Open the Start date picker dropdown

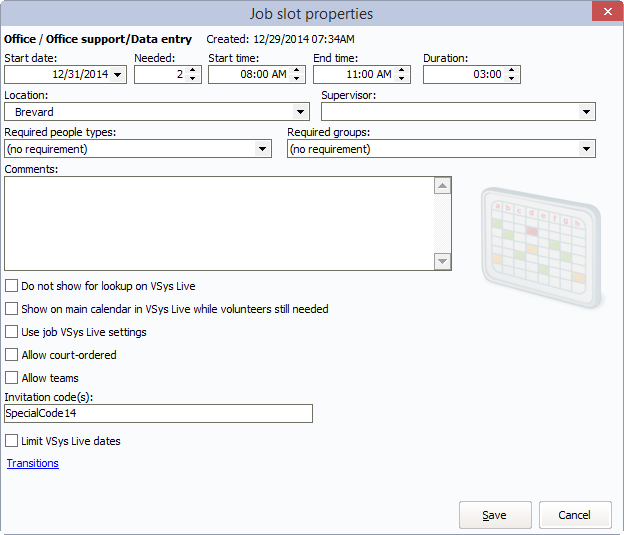pos(118,75)
